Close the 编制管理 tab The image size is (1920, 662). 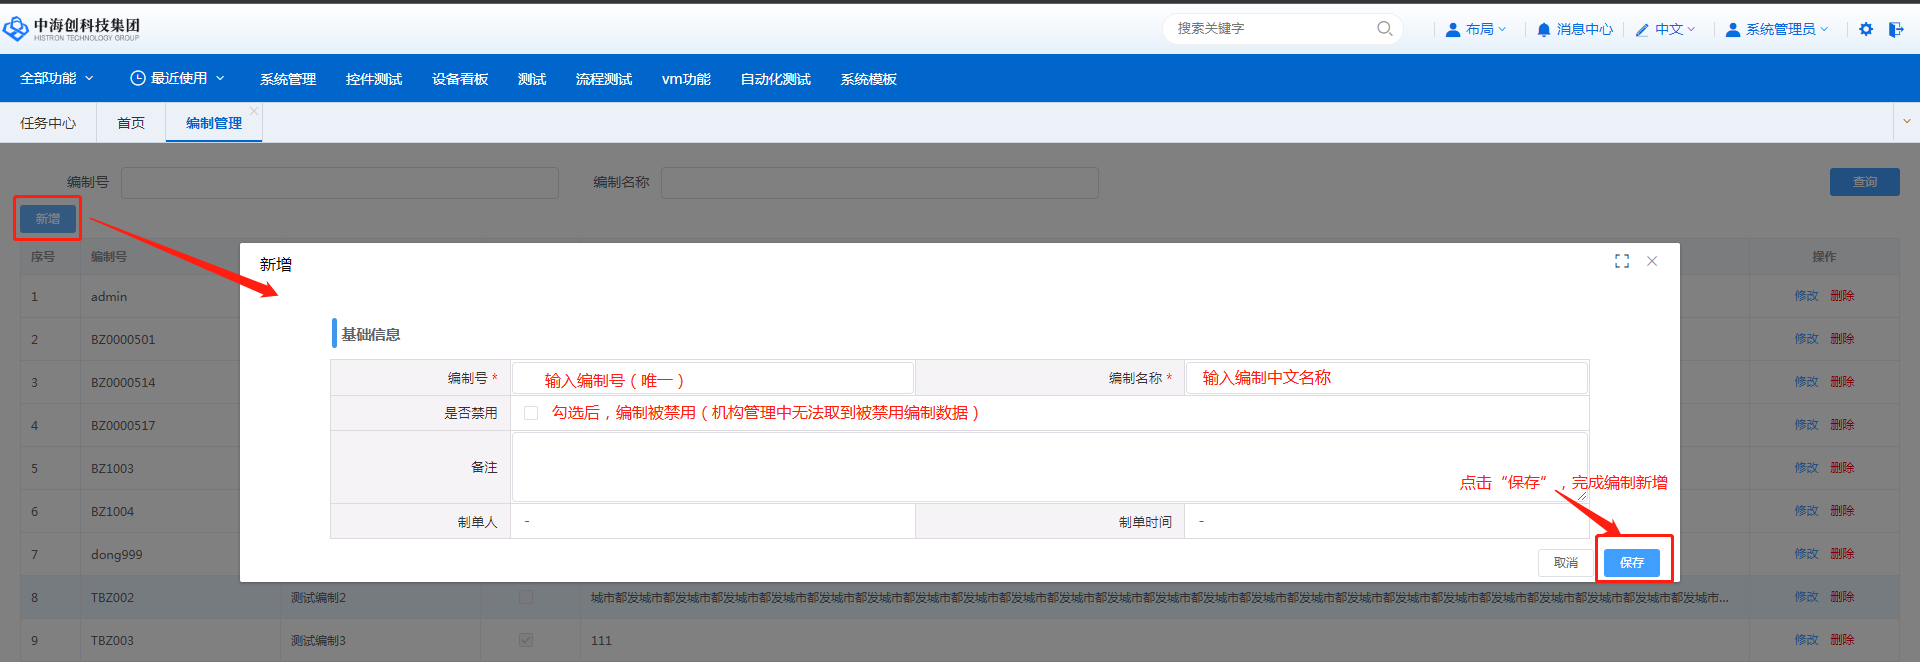click(254, 111)
